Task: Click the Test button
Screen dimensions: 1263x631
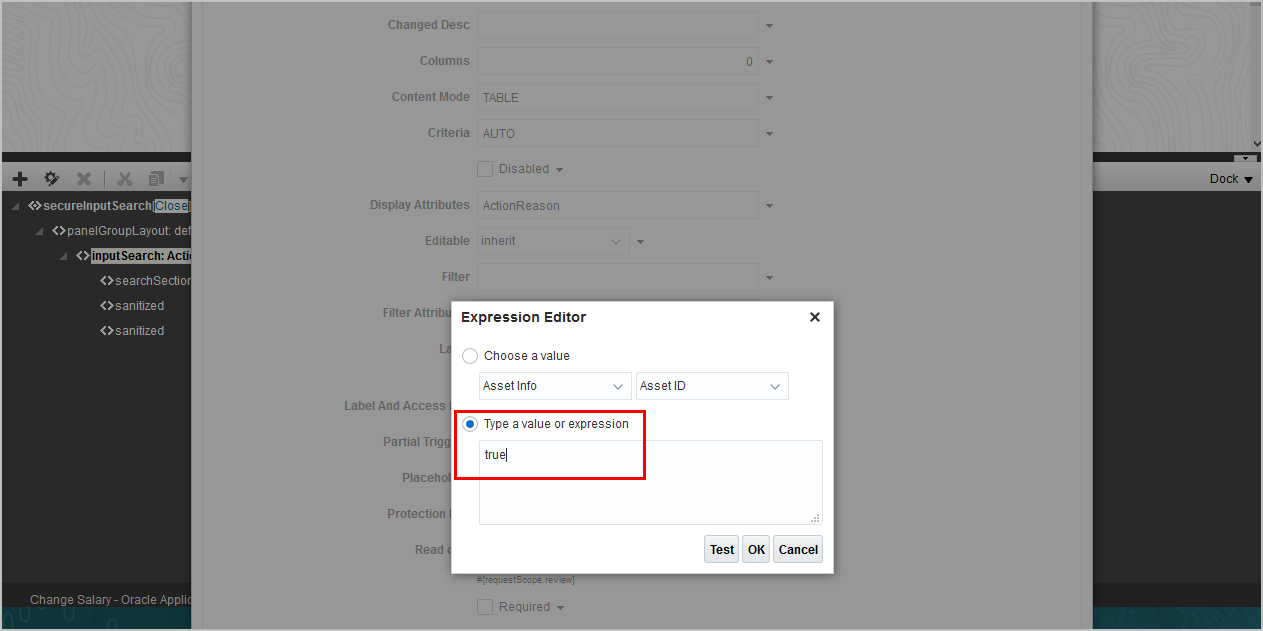Action: 721,549
